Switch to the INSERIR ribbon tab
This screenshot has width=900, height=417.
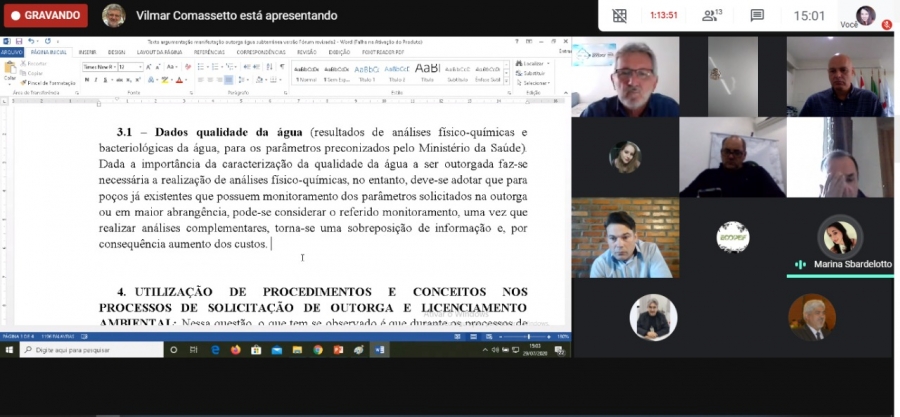tap(87, 52)
